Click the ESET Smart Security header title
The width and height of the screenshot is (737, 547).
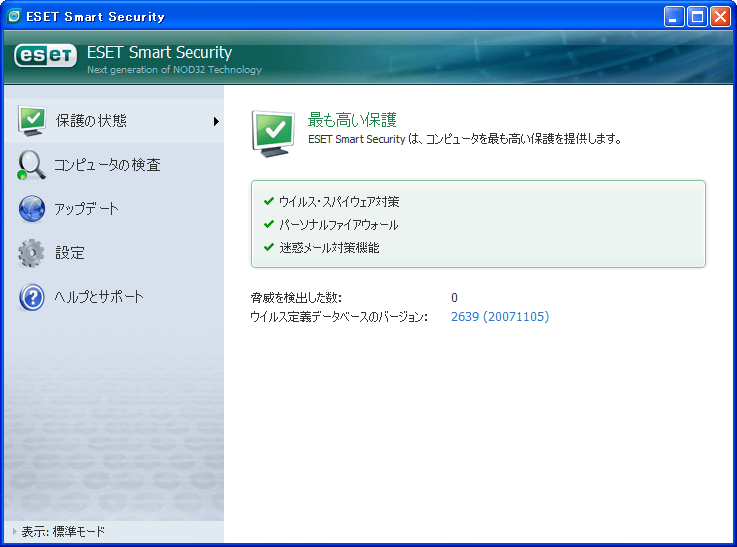(x=159, y=52)
